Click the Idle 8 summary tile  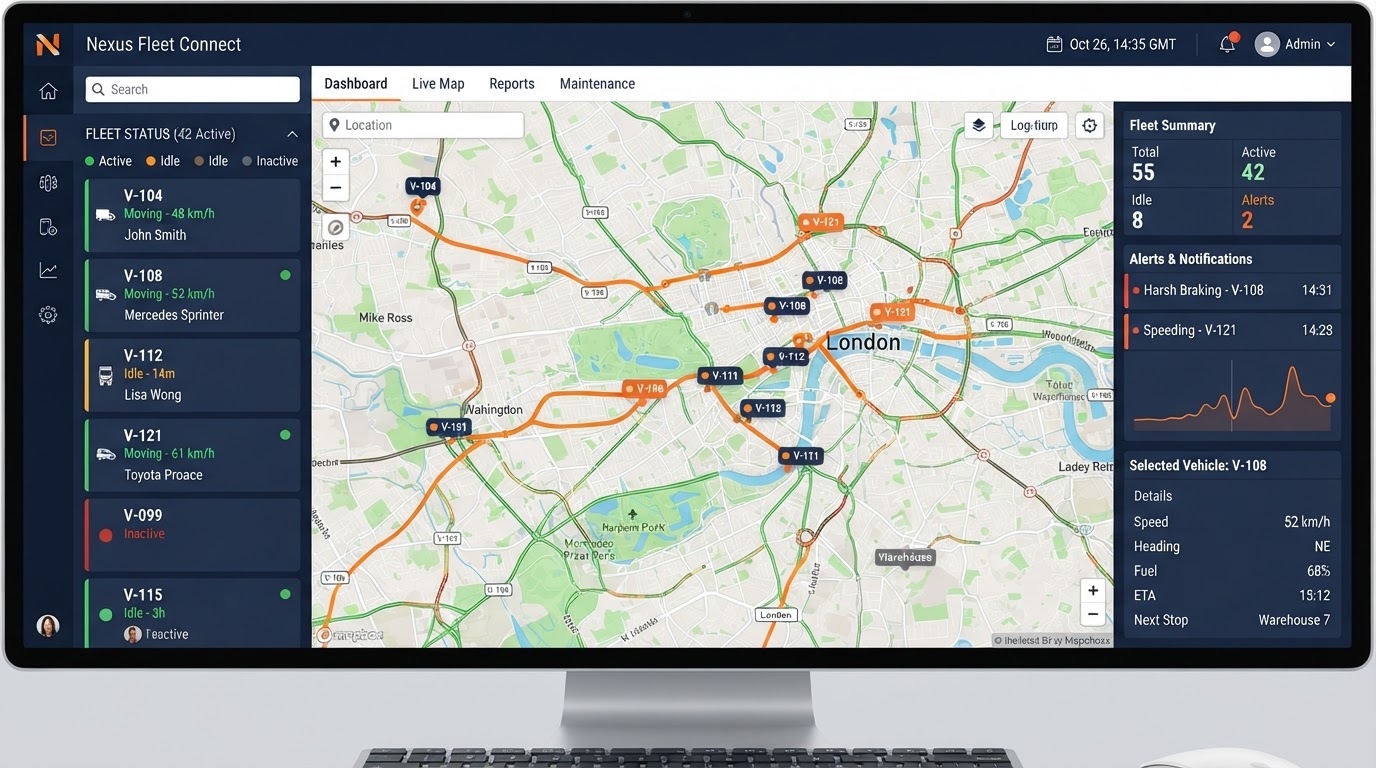1178,211
